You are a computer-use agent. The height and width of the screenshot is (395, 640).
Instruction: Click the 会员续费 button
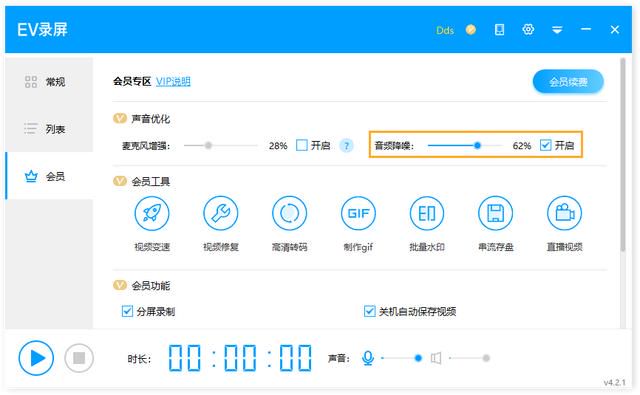click(x=568, y=82)
